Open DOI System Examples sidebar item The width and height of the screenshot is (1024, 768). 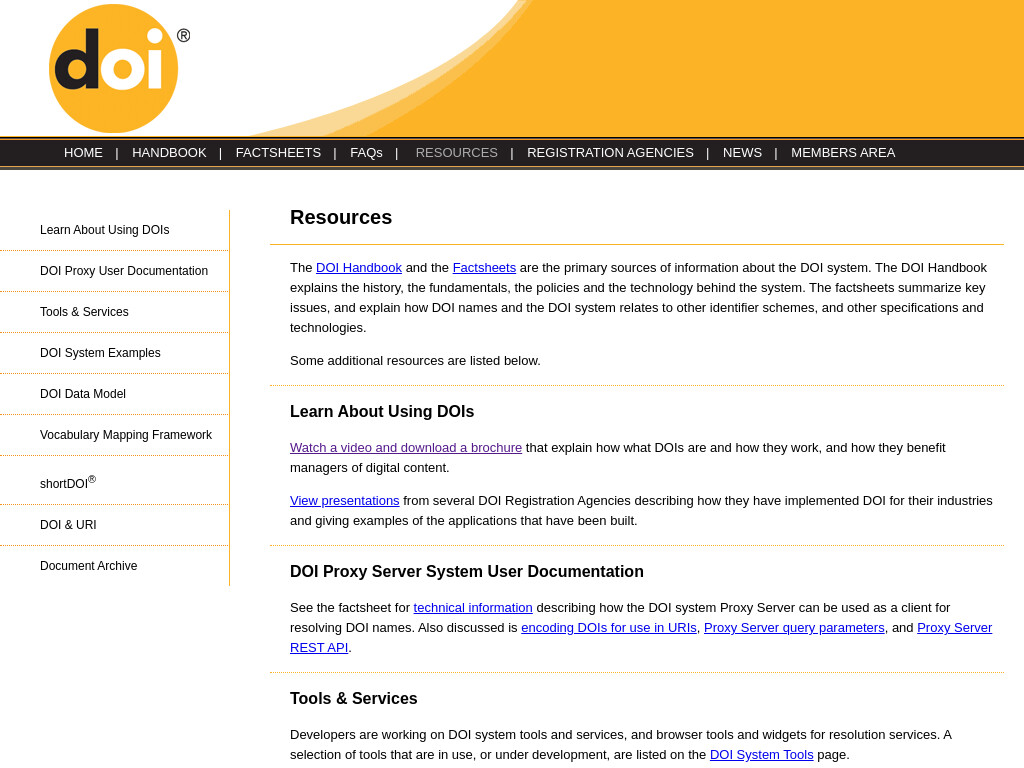coord(100,353)
